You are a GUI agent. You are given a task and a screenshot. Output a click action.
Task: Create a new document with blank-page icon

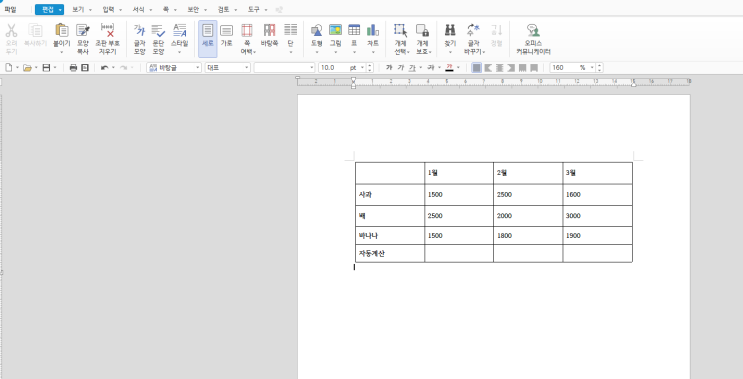pos(9,68)
